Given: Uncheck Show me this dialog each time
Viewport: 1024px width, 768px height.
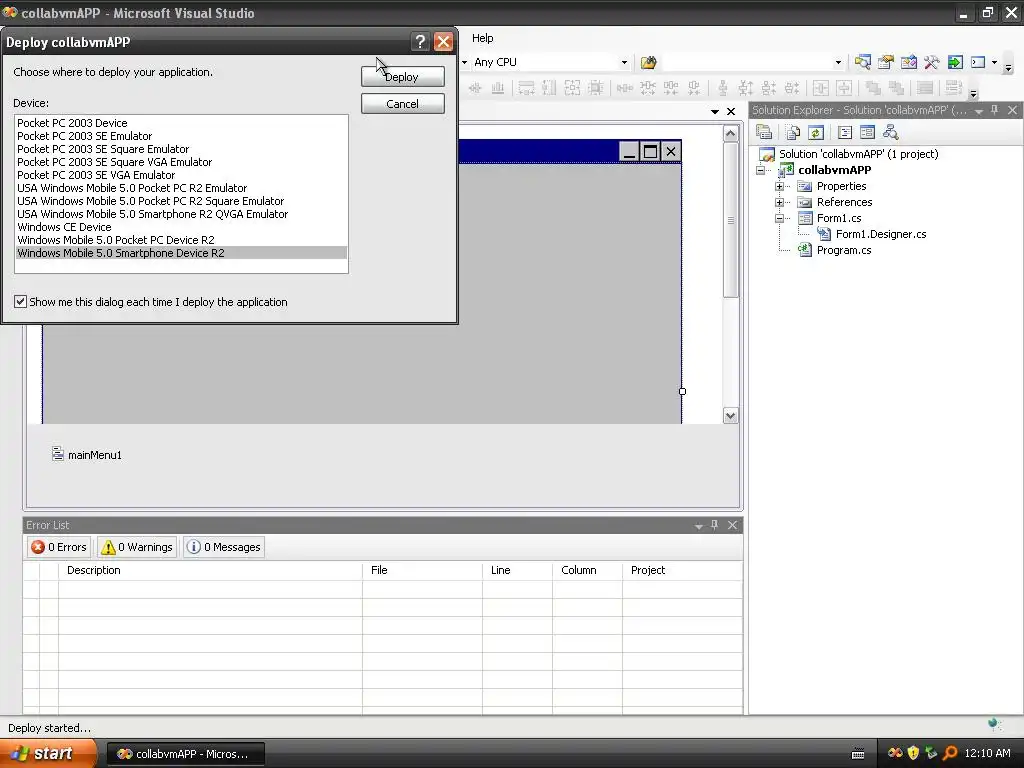Looking at the screenshot, I should tap(20, 301).
